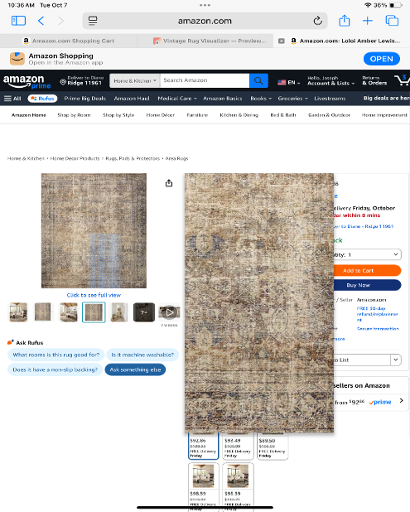410x512 pixels.
Task: Open the Quantity dropdown
Action: (367, 254)
